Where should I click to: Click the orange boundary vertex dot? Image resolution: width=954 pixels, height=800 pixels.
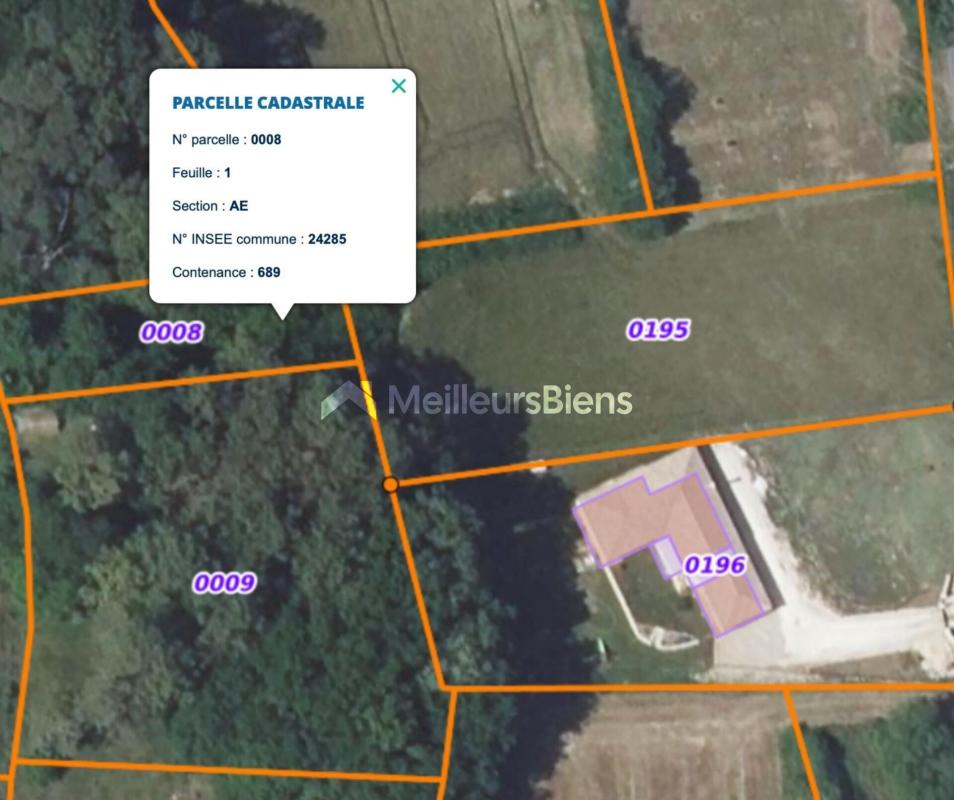coord(391,485)
